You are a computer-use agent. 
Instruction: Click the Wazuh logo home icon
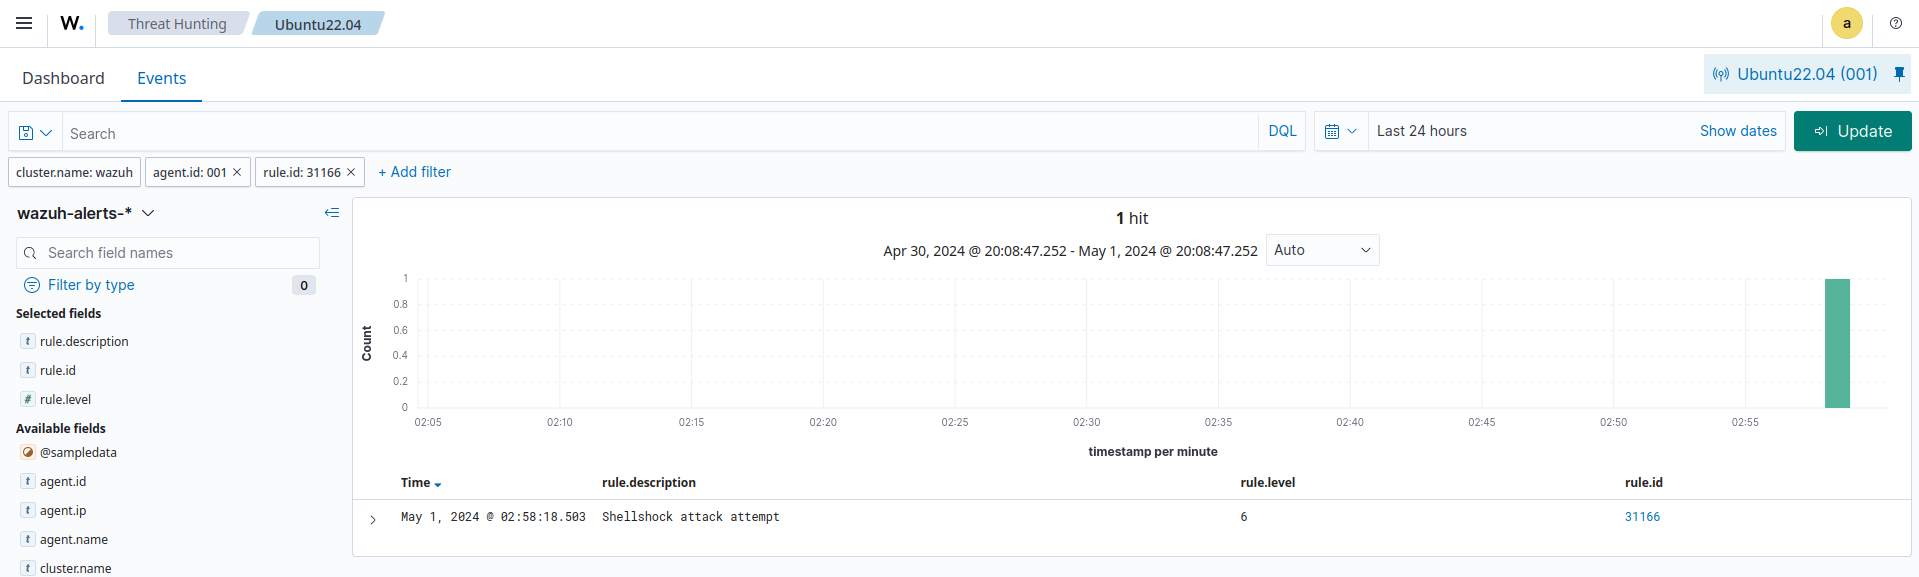point(72,23)
